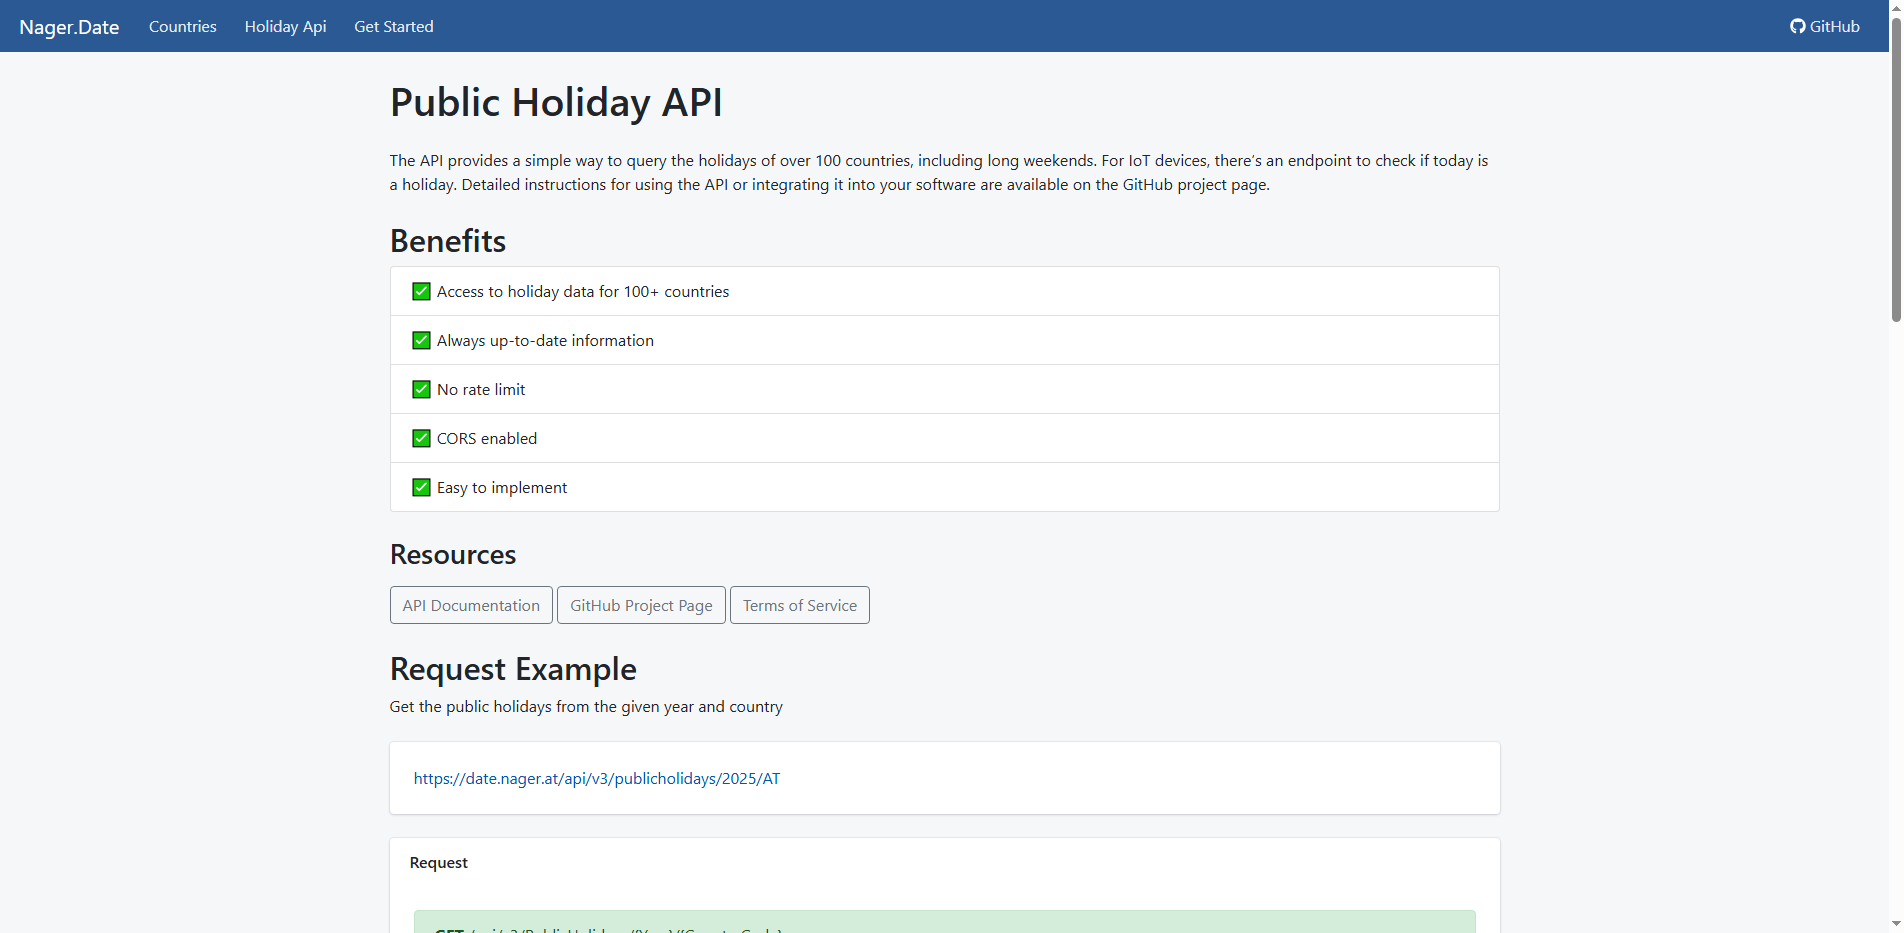
Task: Open the Holiday Api navigation item
Action: coord(285,26)
